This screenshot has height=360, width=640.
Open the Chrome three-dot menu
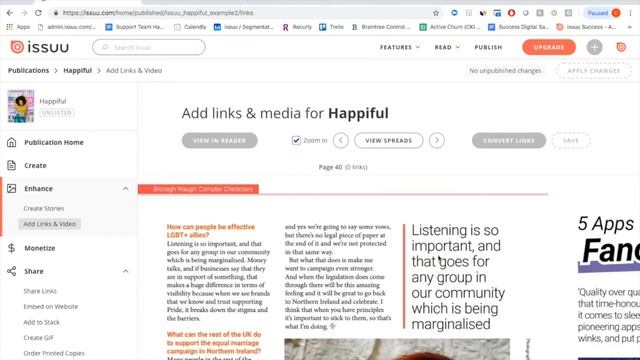click(x=631, y=13)
